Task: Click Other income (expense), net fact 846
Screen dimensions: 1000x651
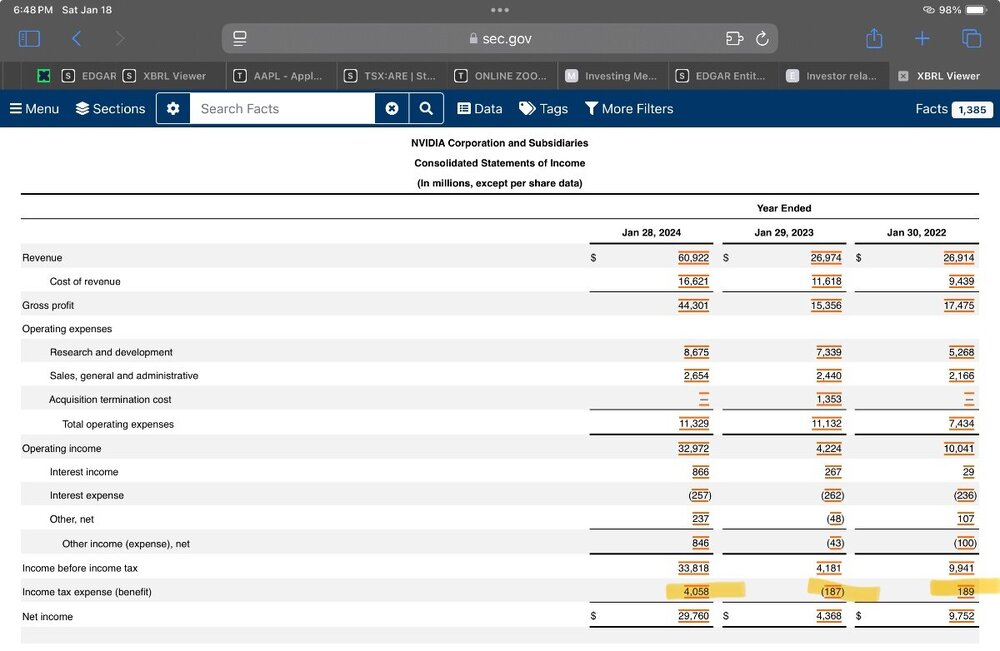Action: (x=700, y=543)
